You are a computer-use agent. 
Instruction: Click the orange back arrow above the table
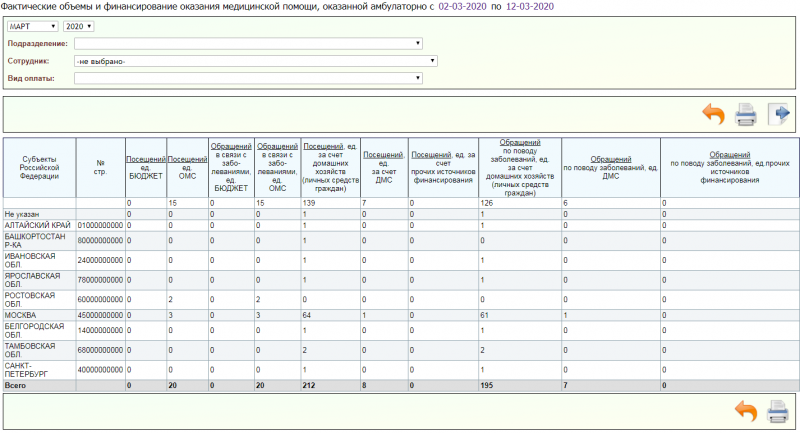(713, 114)
